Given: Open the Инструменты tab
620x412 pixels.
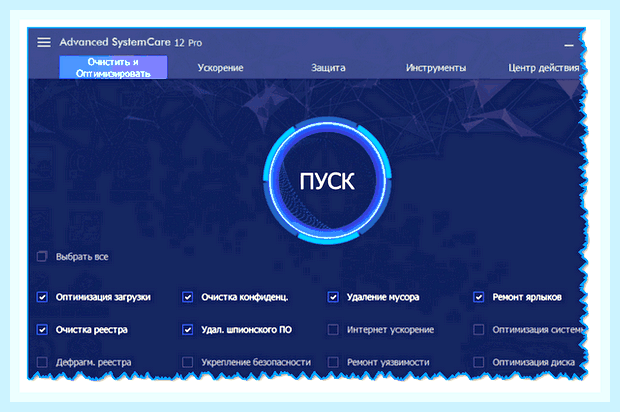Looking at the screenshot, I should coord(436,68).
